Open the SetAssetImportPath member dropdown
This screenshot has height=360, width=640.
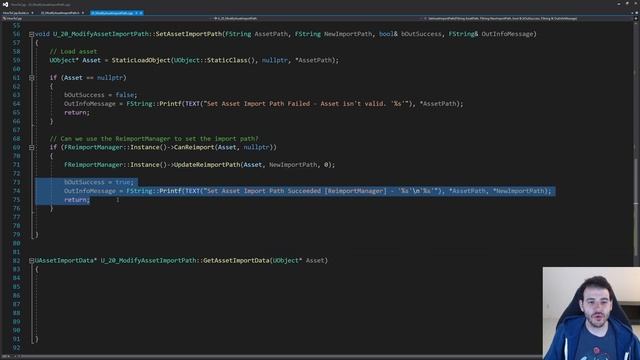(529, 18)
